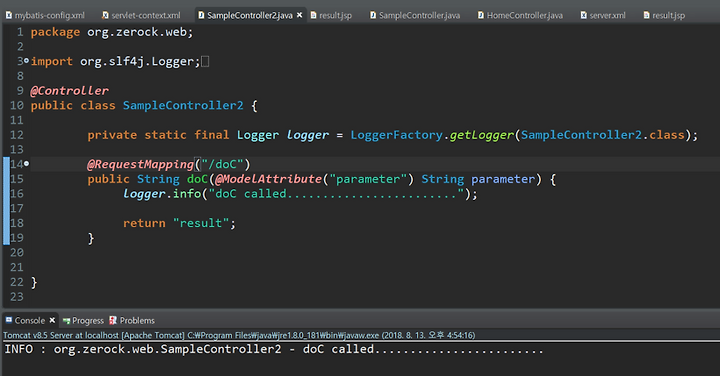Switch to the SampleController.java tab
Image resolution: width=720 pixels, height=376 pixels.
(x=415, y=15)
